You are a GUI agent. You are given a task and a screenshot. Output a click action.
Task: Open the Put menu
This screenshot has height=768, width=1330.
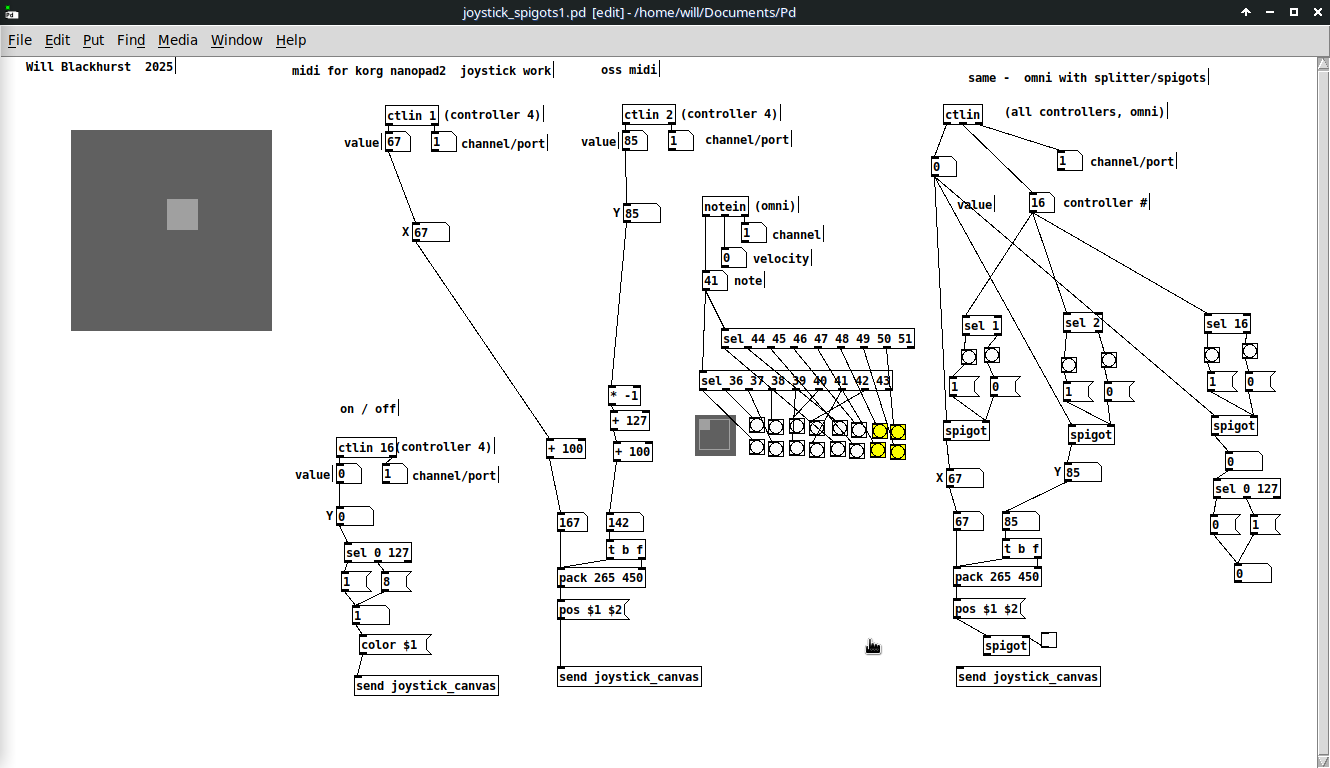[93, 40]
